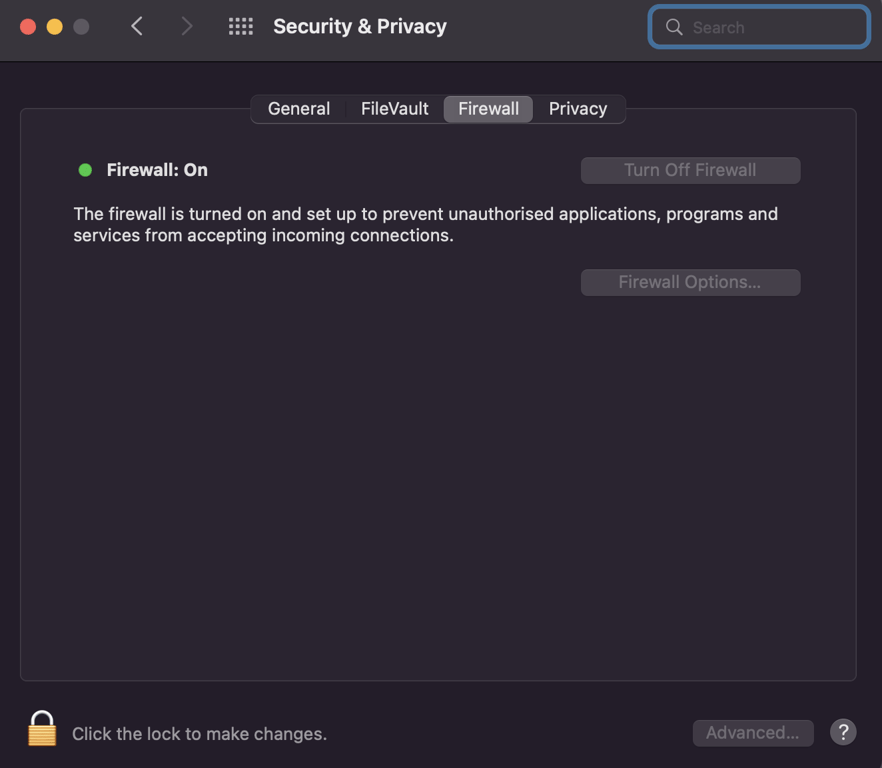The height and width of the screenshot is (768, 882).
Task: Click the yellow minimize traffic light
Action: point(54,26)
